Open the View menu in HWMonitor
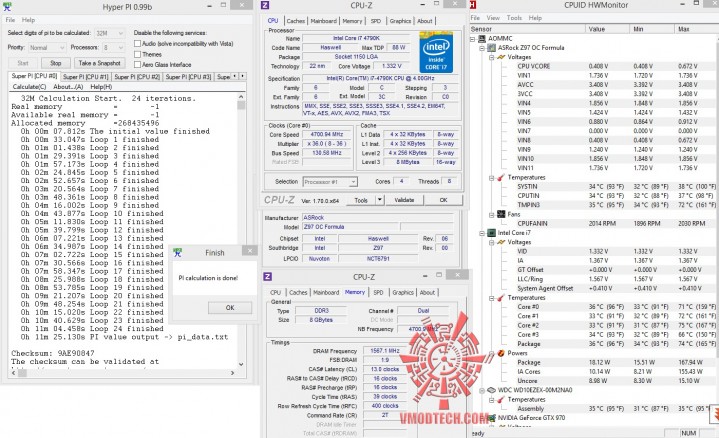 tap(493, 18)
